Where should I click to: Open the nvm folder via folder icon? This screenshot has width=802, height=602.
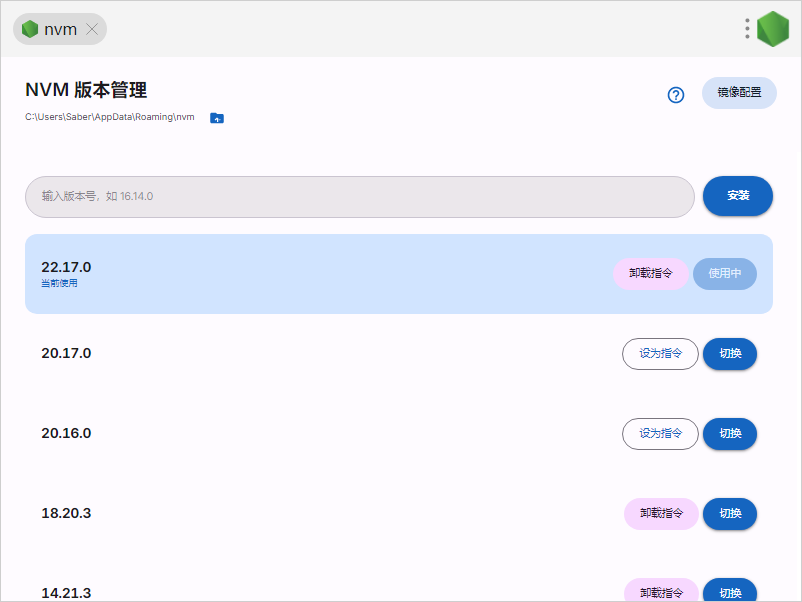217,118
